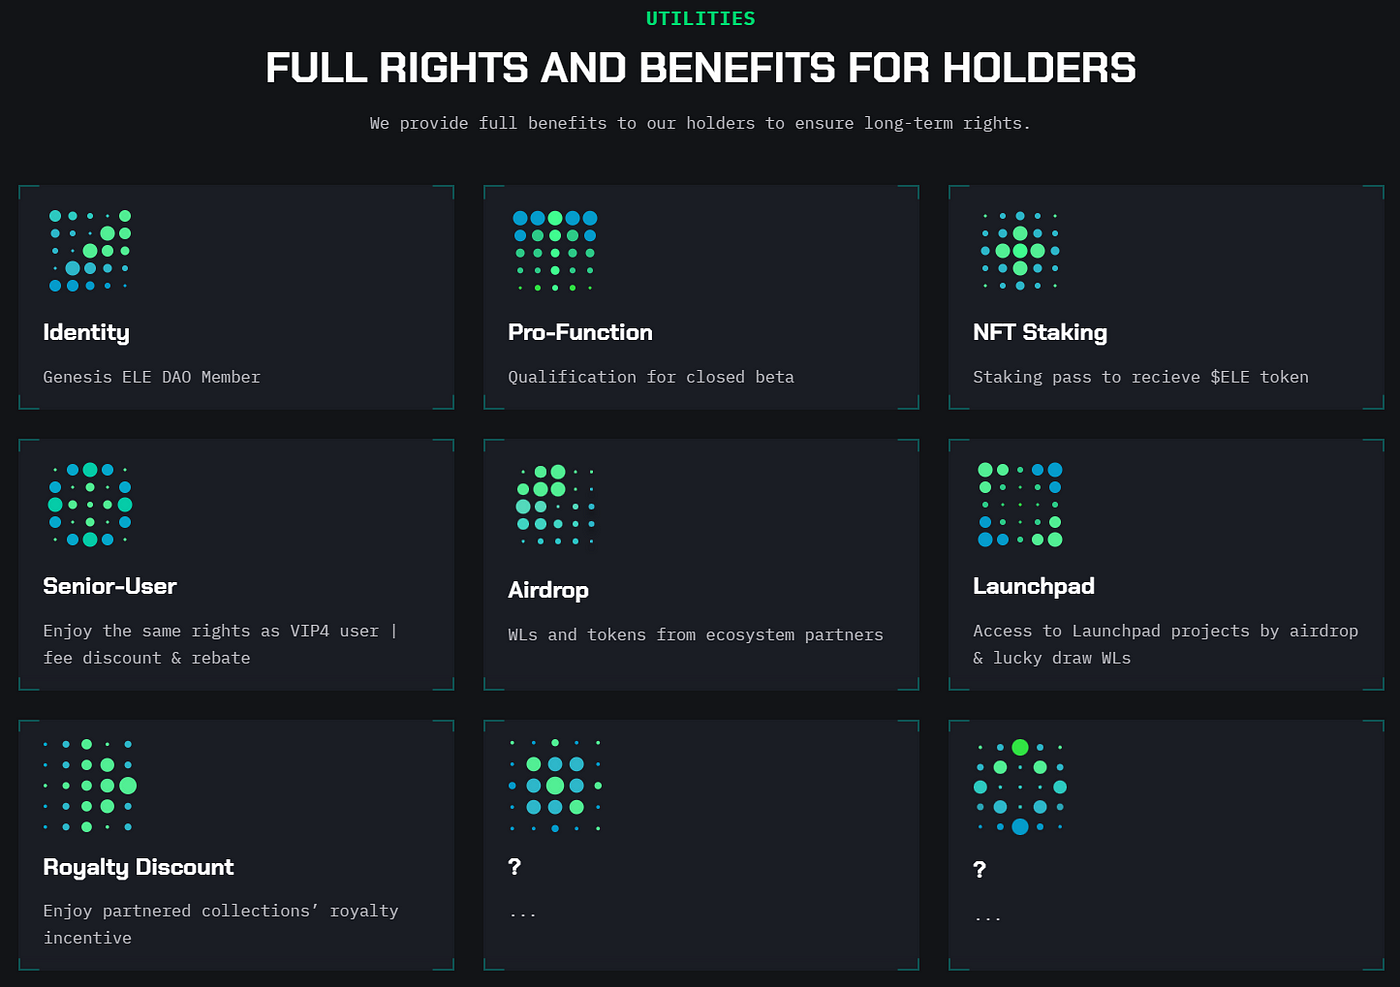
Task: Select the Identity heading
Action: [86, 333]
